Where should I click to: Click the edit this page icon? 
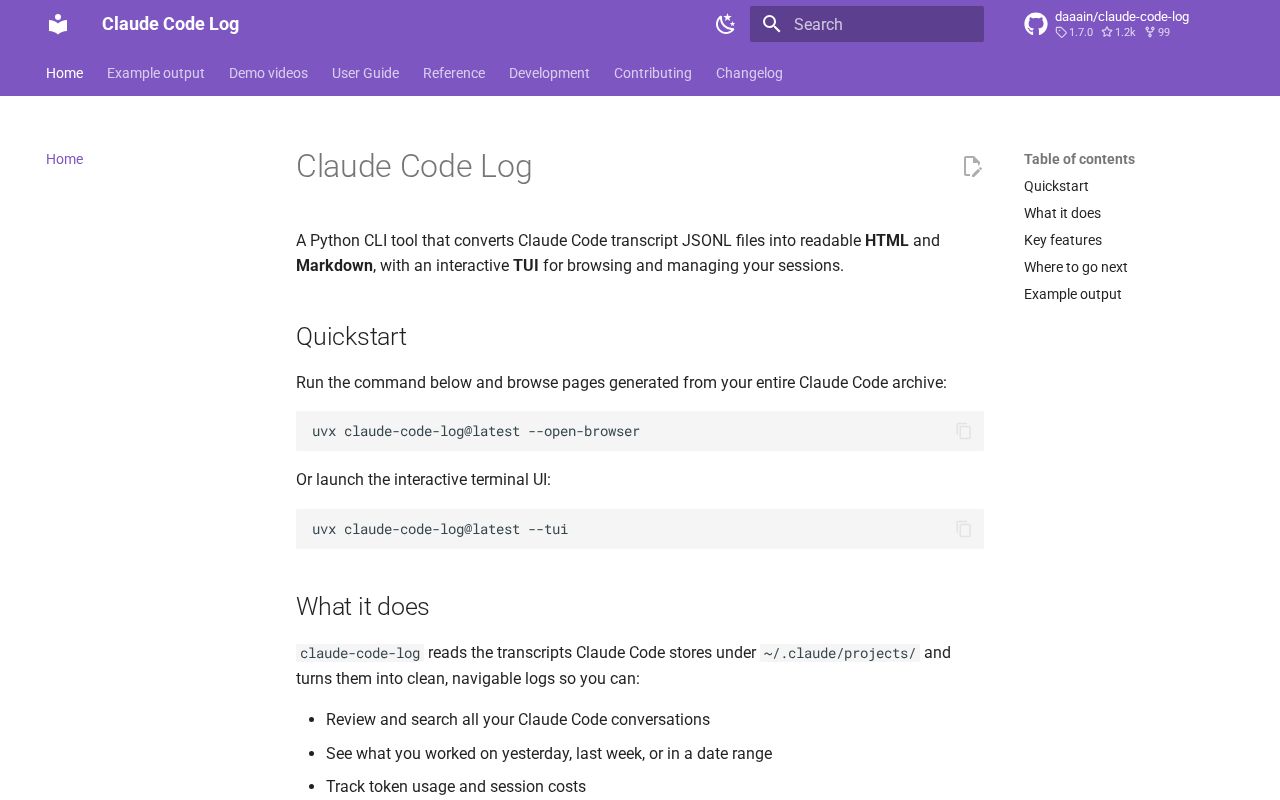972,166
